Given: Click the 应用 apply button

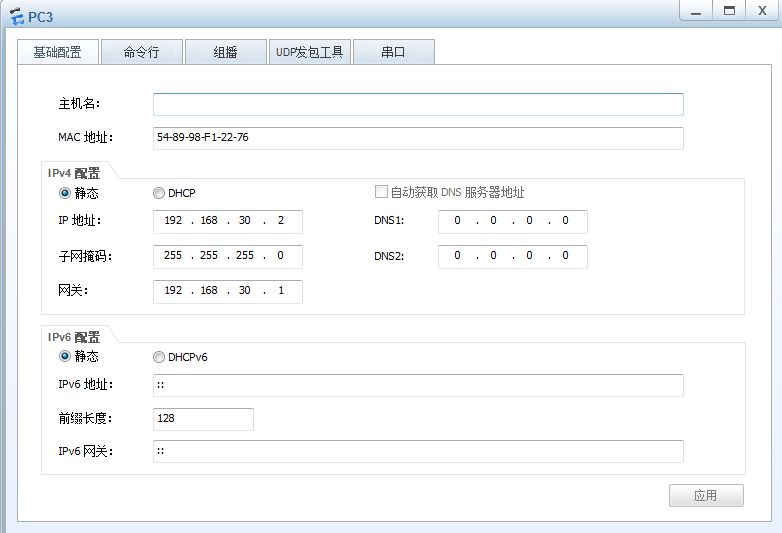Looking at the screenshot, I should pyautogui.click(x=706, y=496).
